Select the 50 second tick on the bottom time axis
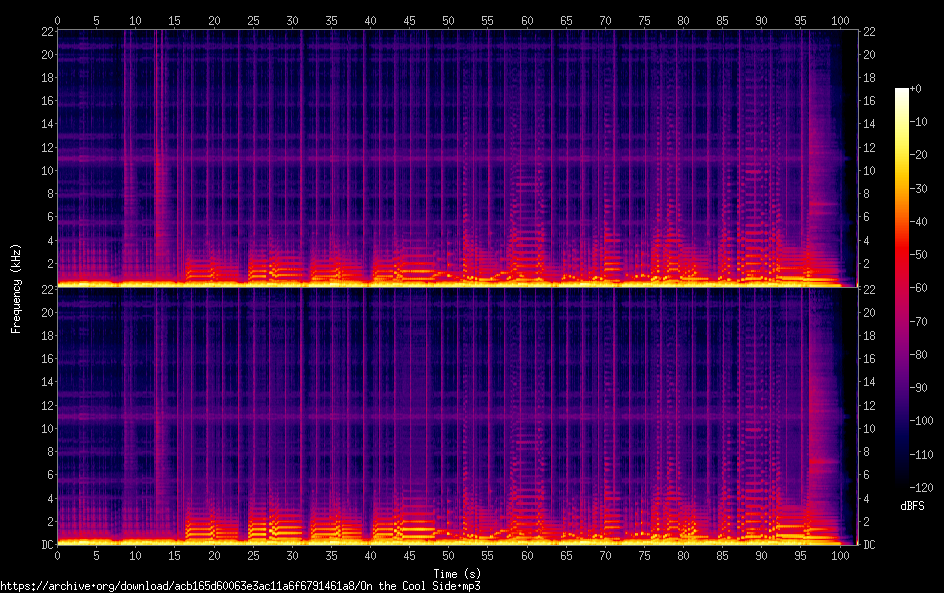 449,554
